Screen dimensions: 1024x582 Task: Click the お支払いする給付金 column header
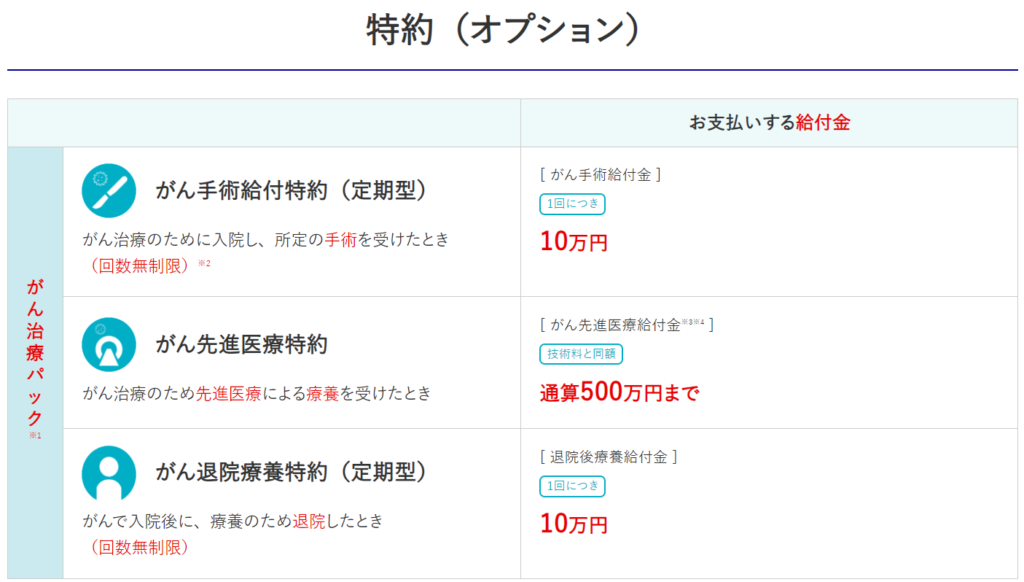(769, 123)
